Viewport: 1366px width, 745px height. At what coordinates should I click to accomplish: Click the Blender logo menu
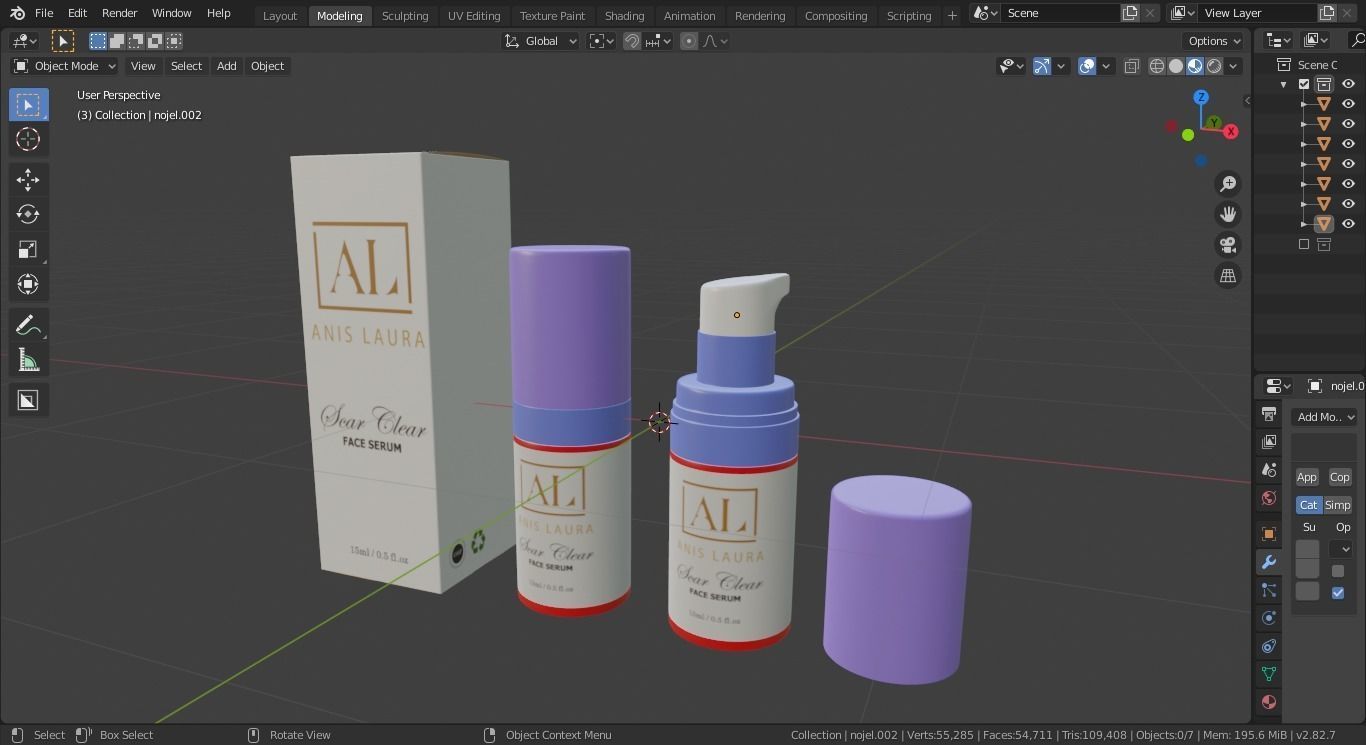pyautogui.click(x=17, y=13)
